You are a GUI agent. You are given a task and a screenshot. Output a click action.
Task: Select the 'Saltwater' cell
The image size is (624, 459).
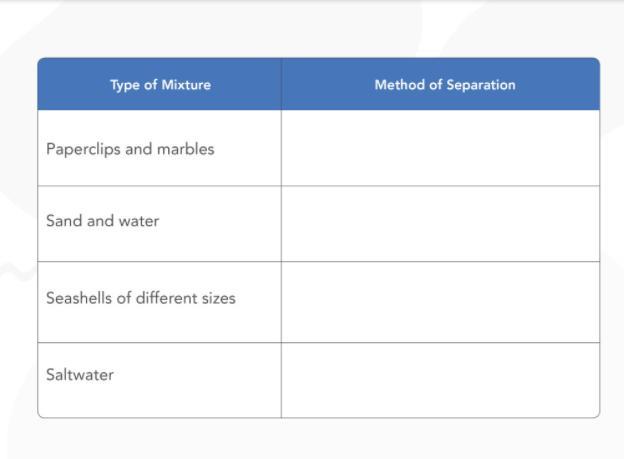pos(160,380)
